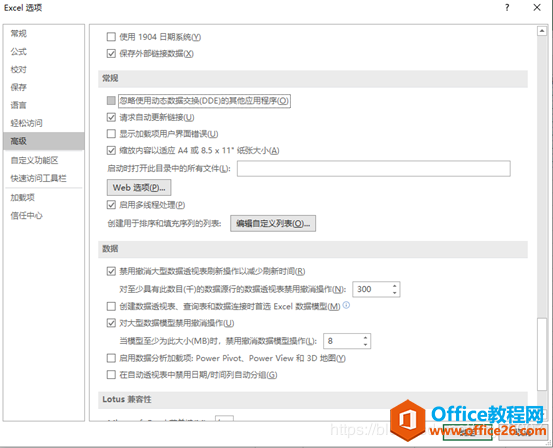Click the 启动时打开此目录 file path field
This screenshot has height=448, width=553.
(x=373, y=169)
